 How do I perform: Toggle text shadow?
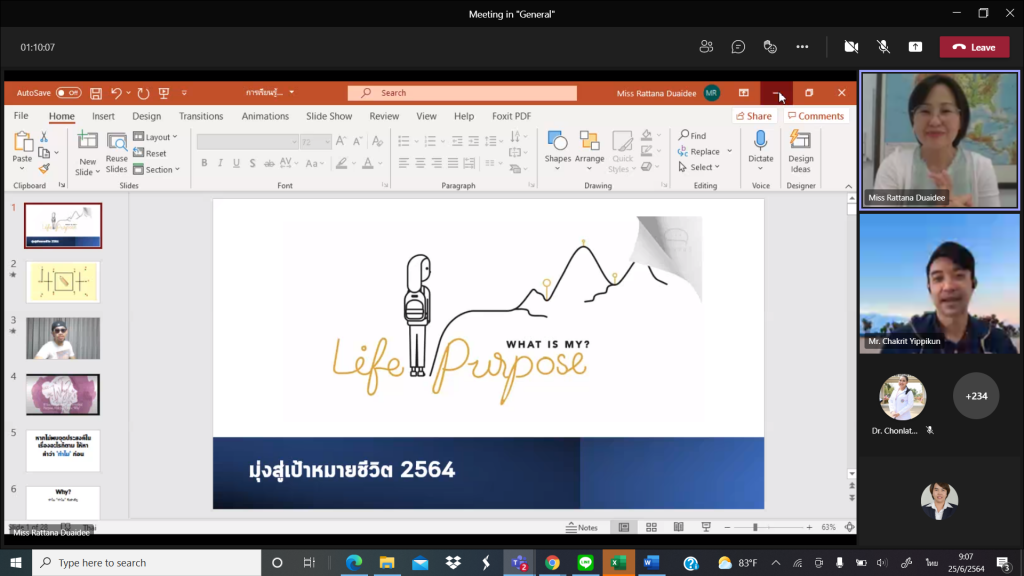tap(253, 163)
